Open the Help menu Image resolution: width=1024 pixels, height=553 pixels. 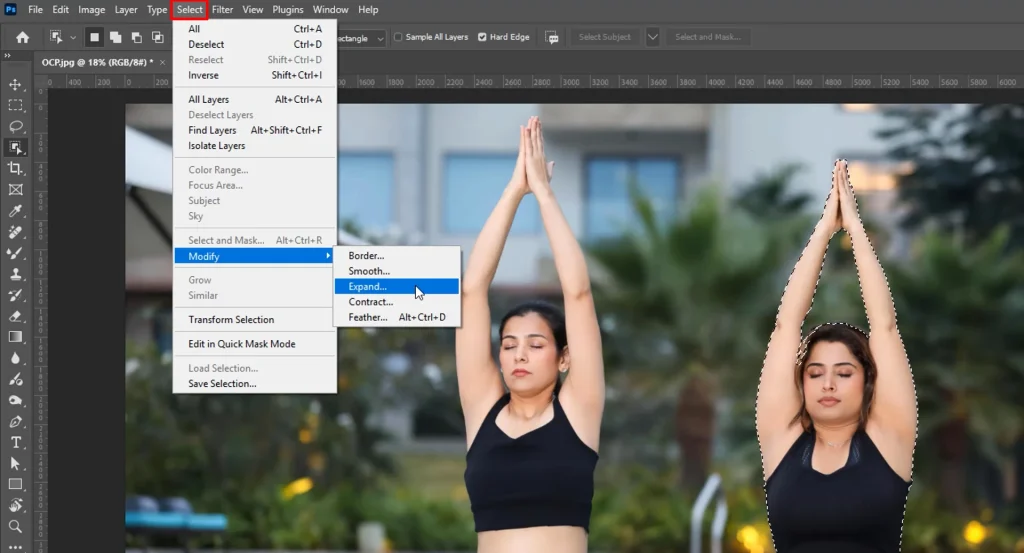(x=368, y=10)
